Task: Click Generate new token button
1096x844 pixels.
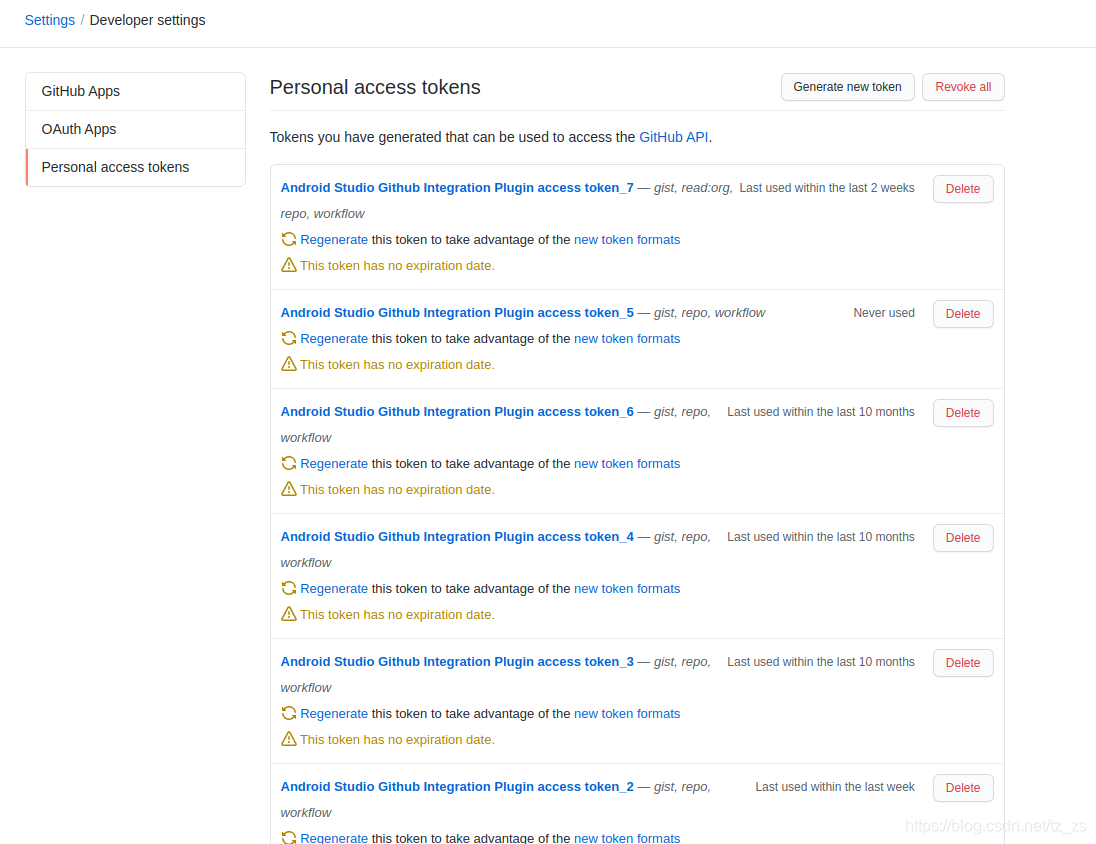Action: click(x=847, y=87)
